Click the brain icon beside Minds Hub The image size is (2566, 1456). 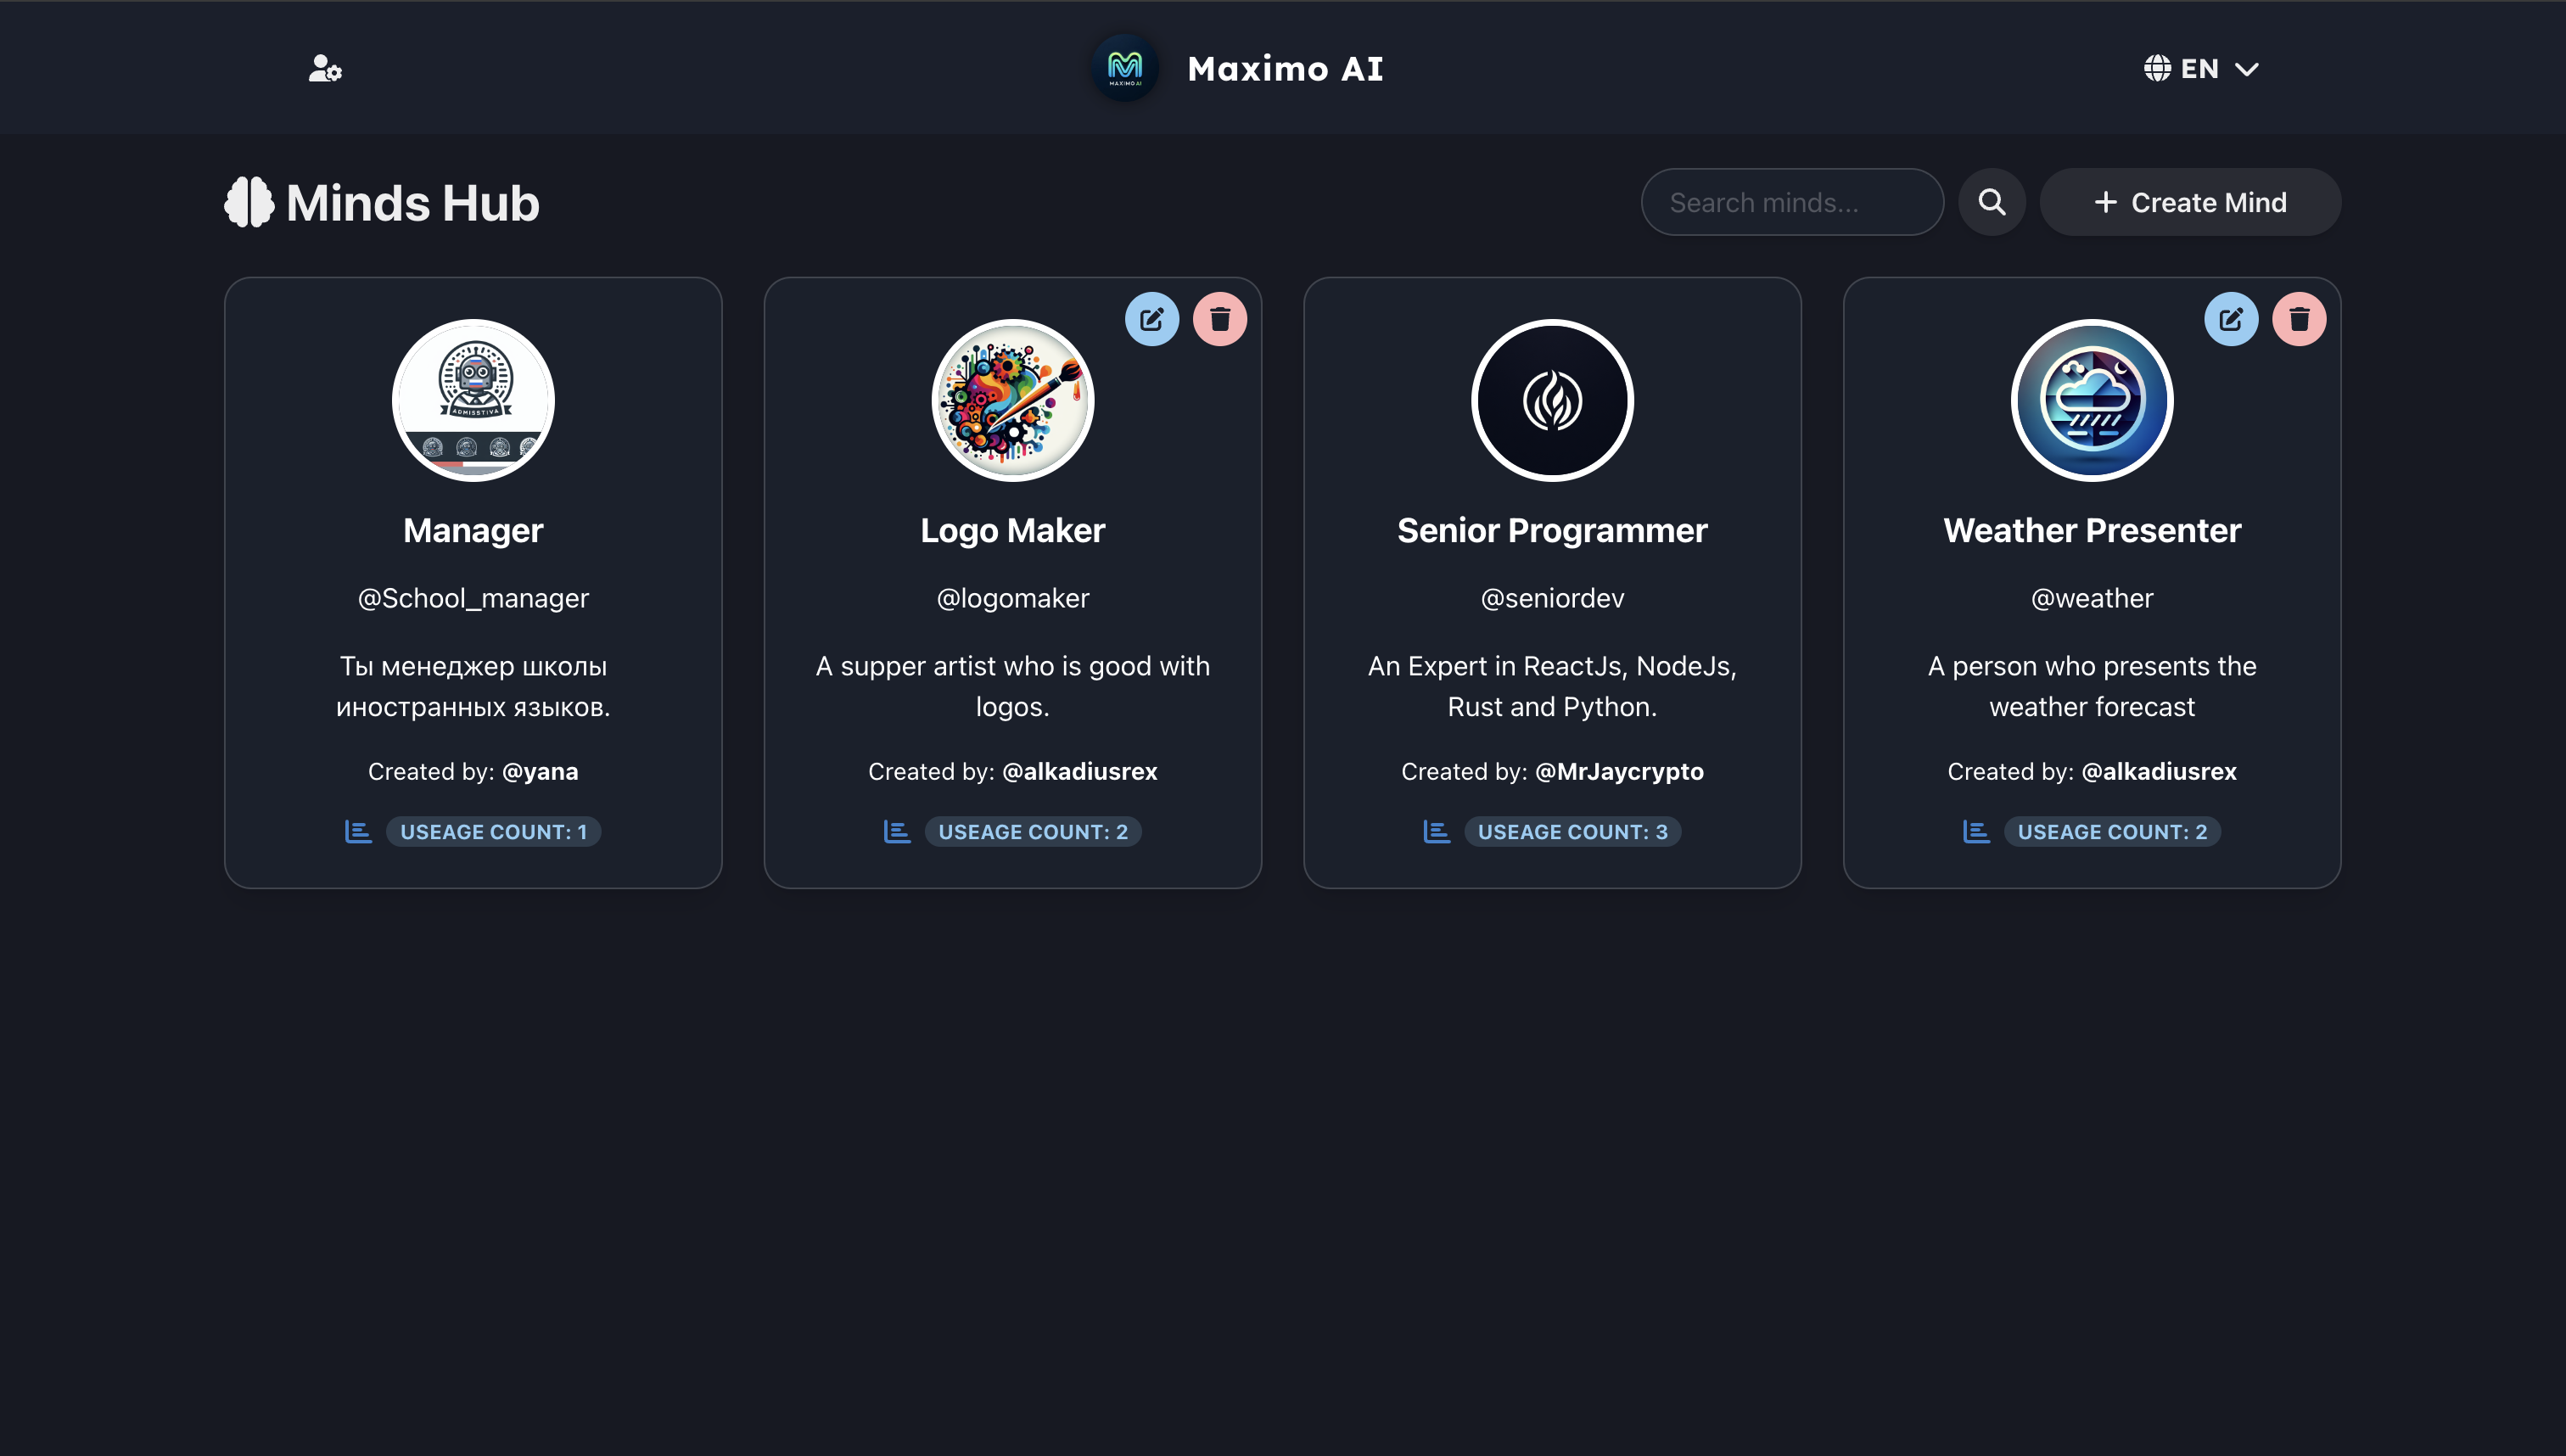click(x=249, y=202)
